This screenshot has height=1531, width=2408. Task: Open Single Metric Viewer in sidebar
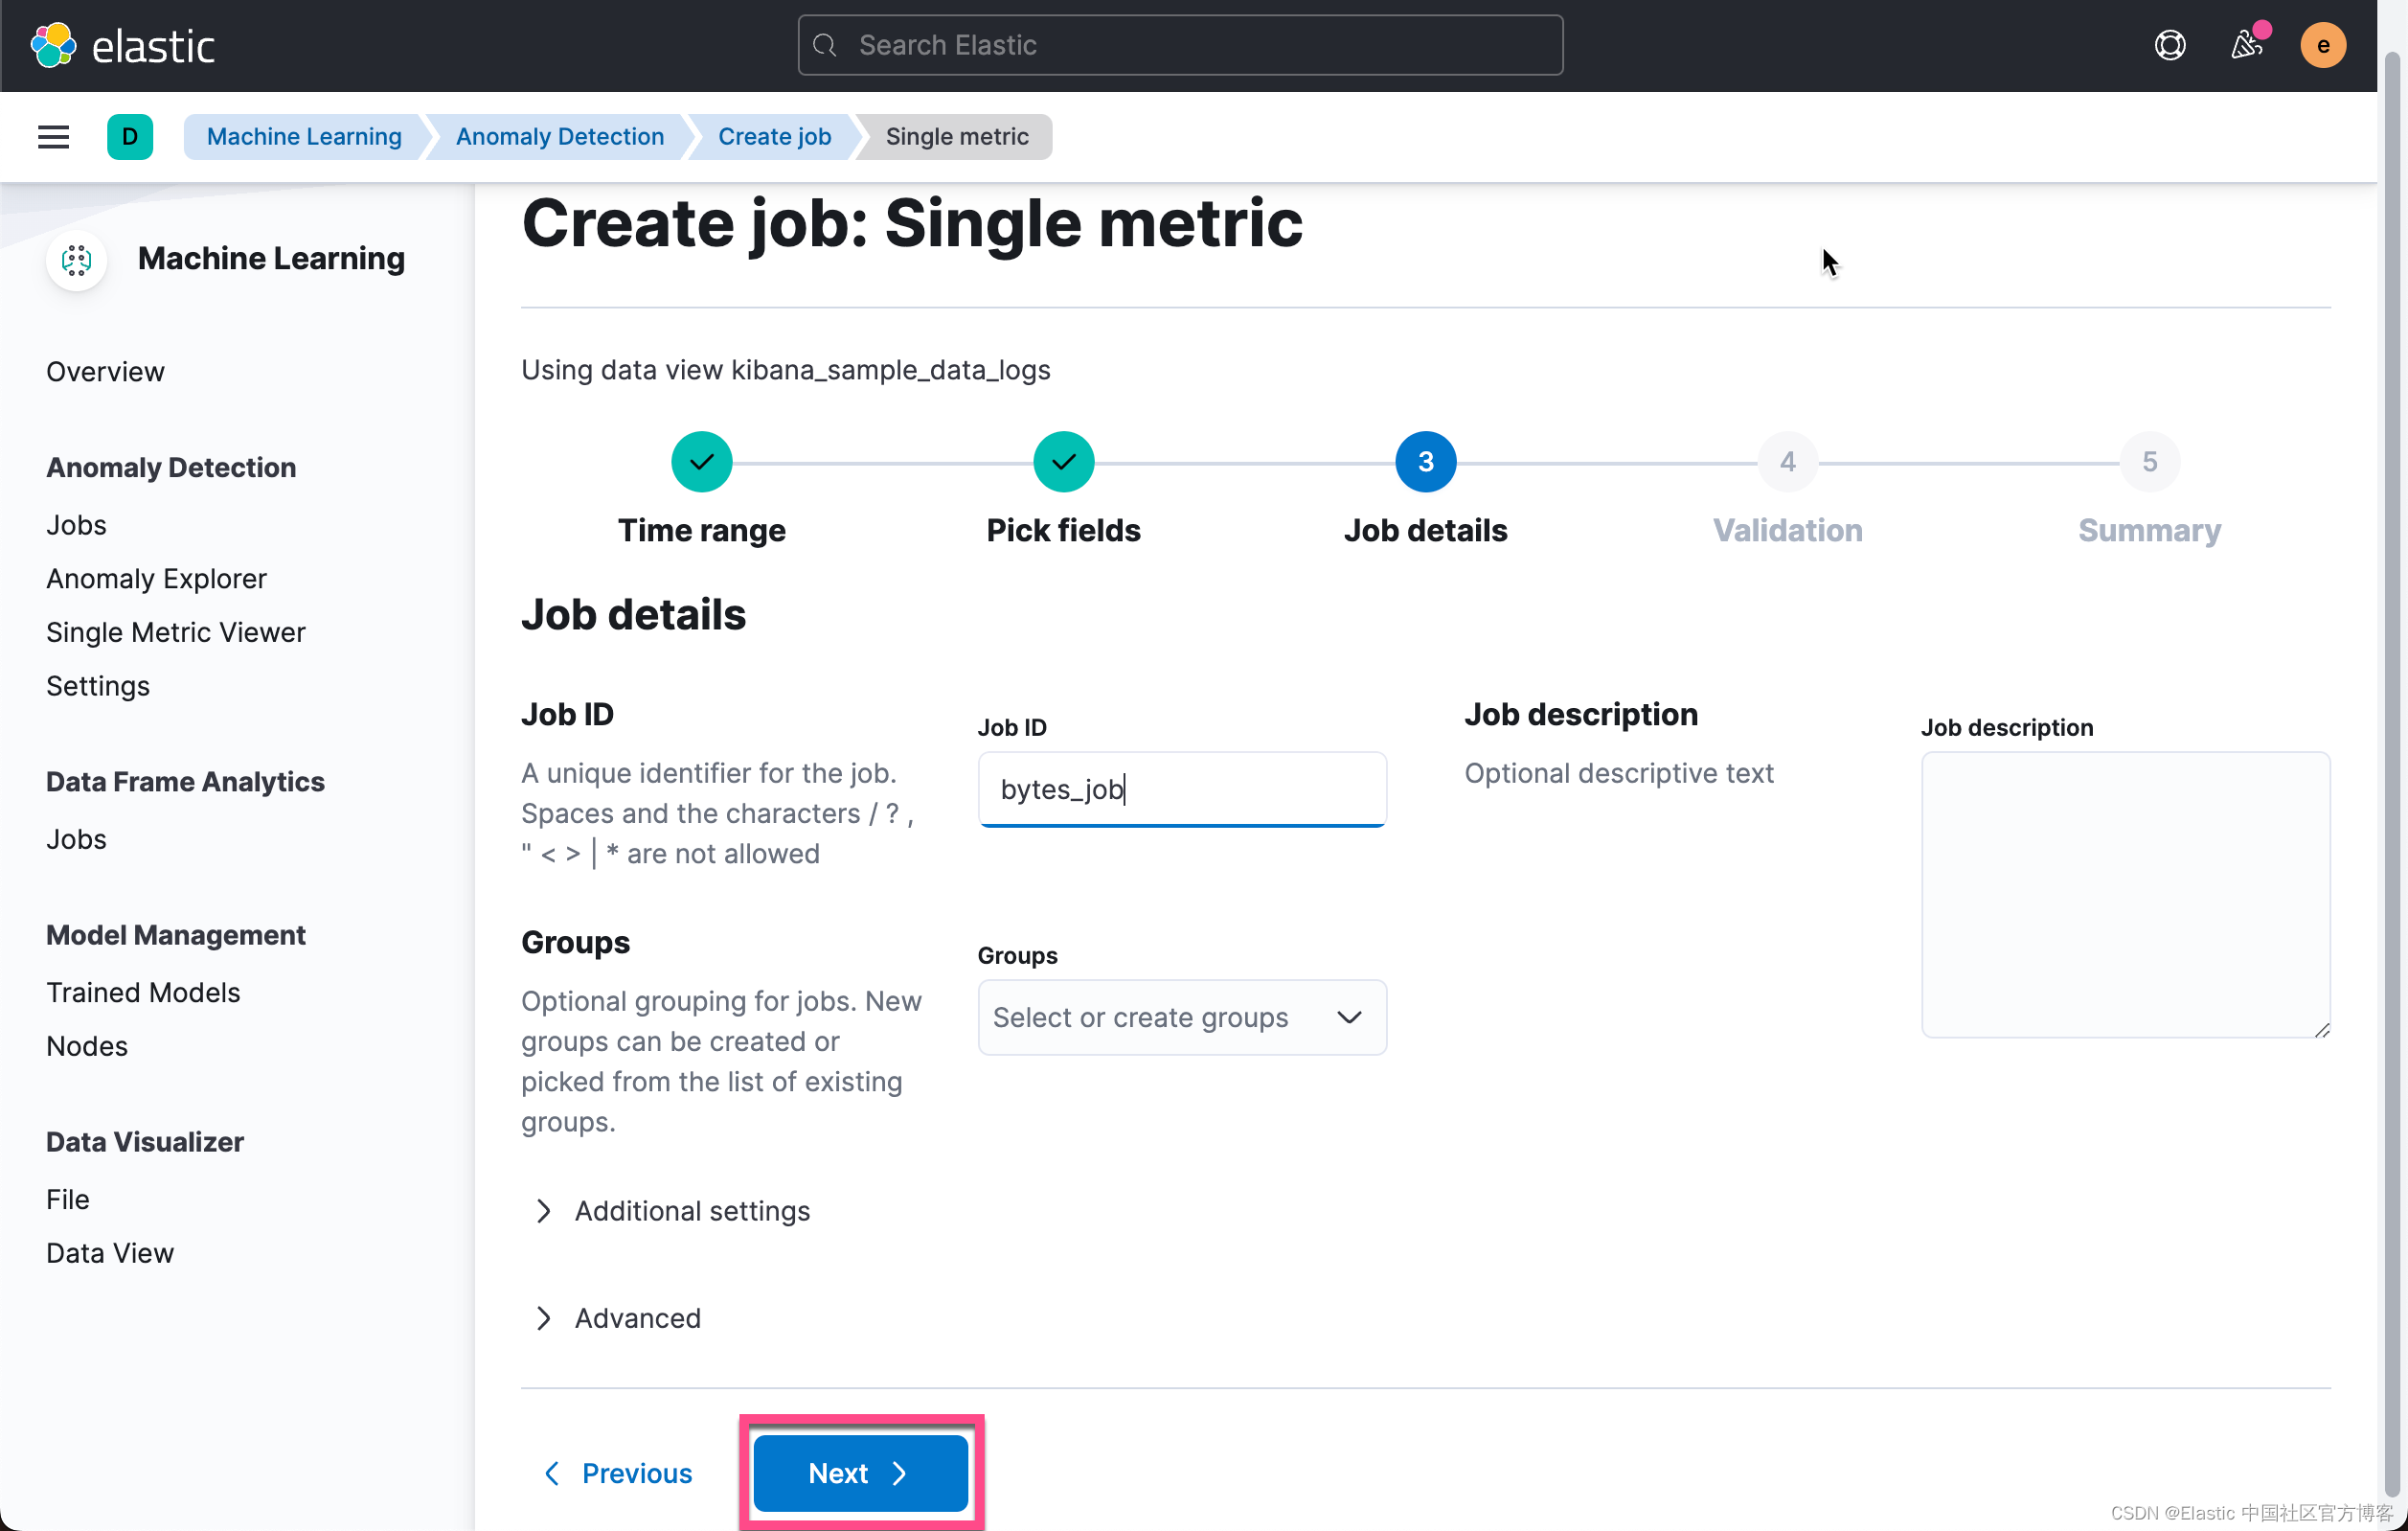175,632
